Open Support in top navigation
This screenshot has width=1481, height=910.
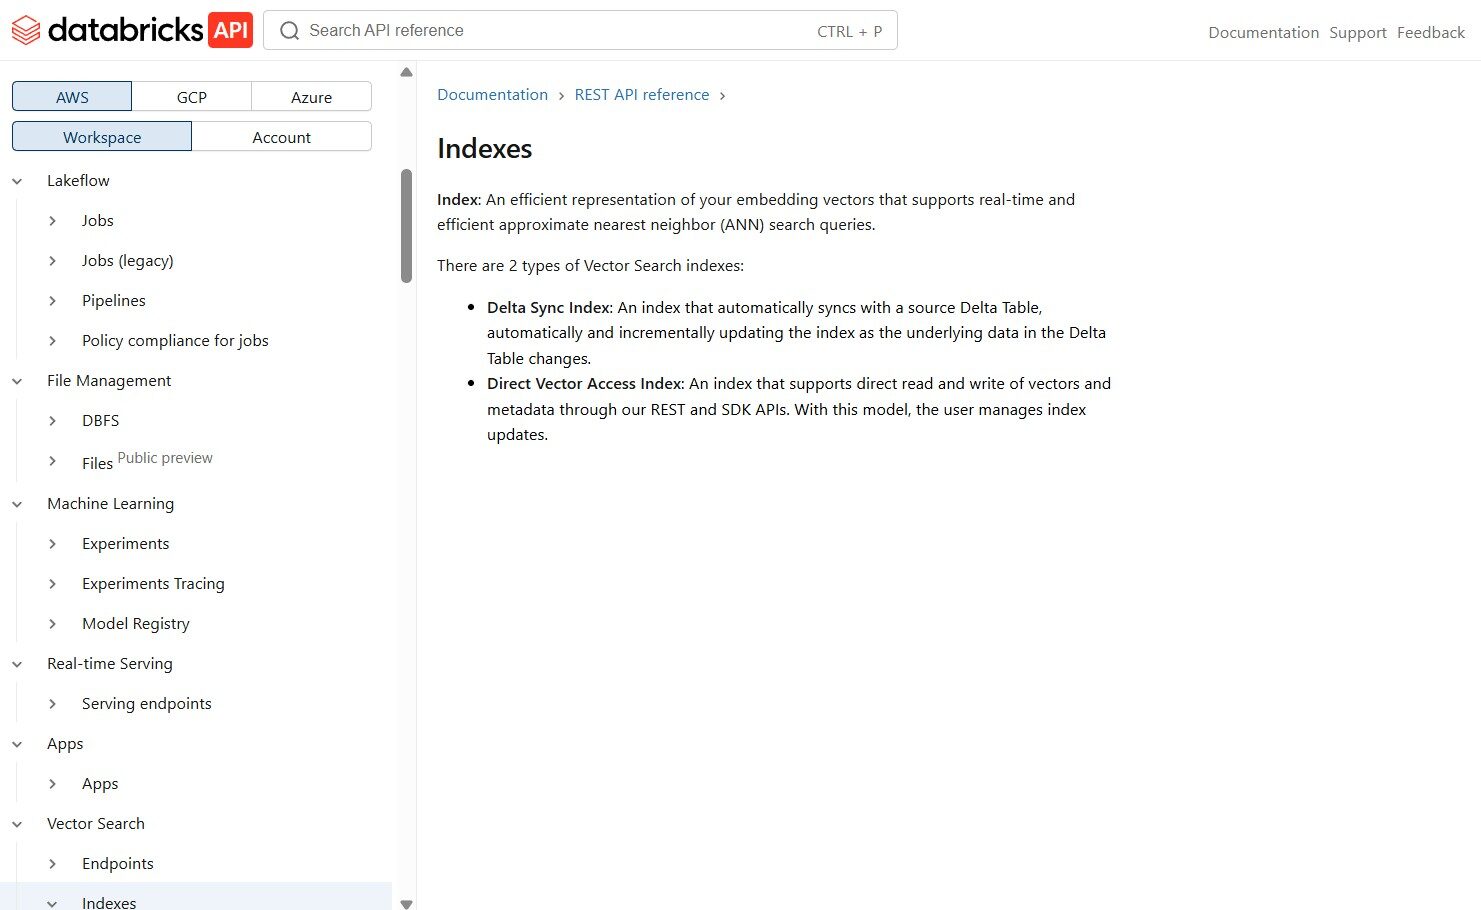(1357, 32)
